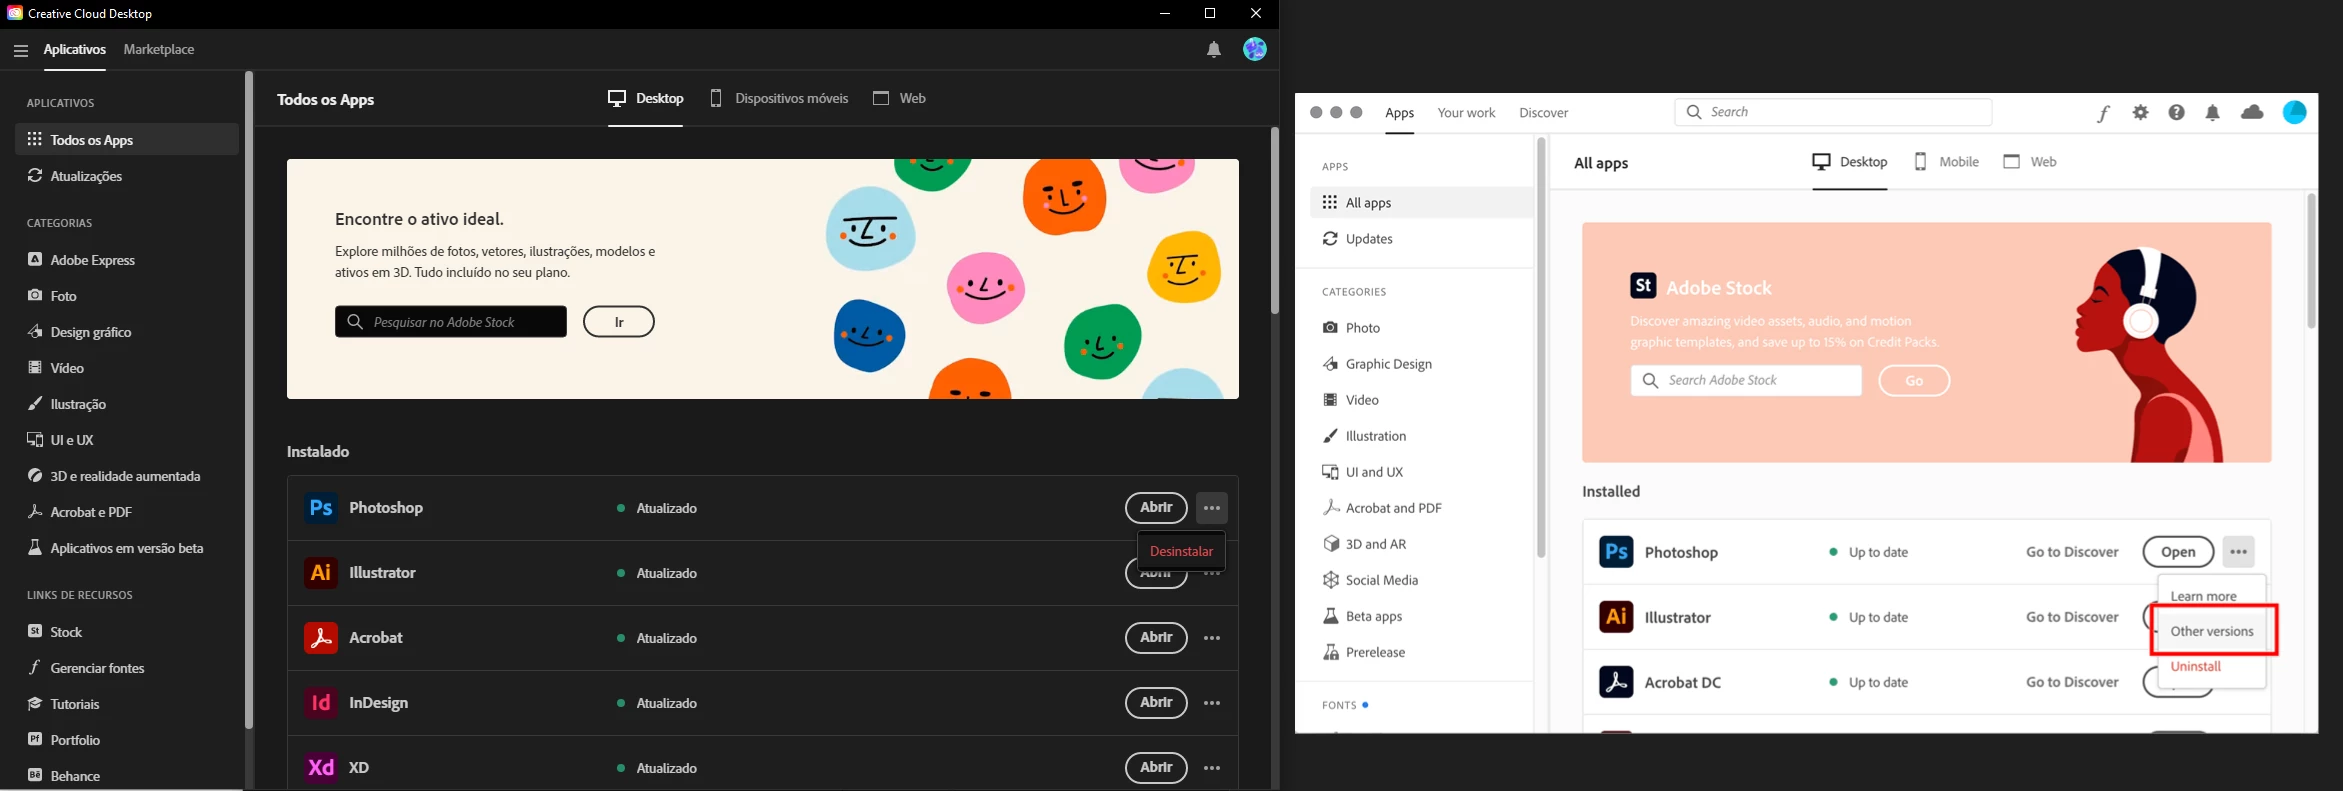Click Abrir button for XD
The height and width of the screenshot is (791, 2343).
pyautogui.click(x=1156, y=768)
